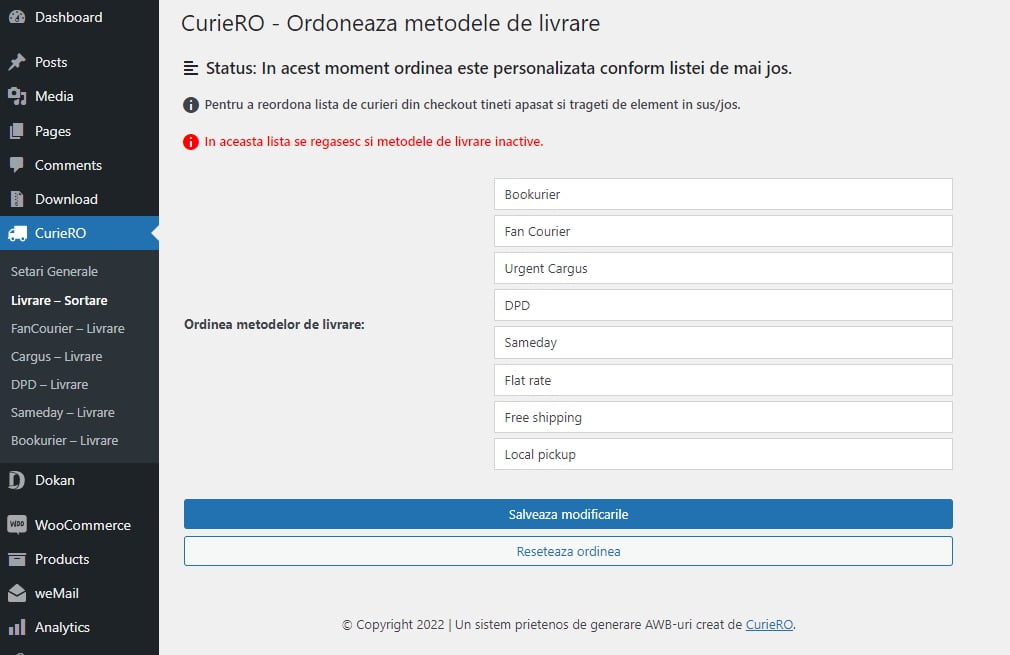Open the CurieRO footer link

pyautogui.click(x=769, y=624)
